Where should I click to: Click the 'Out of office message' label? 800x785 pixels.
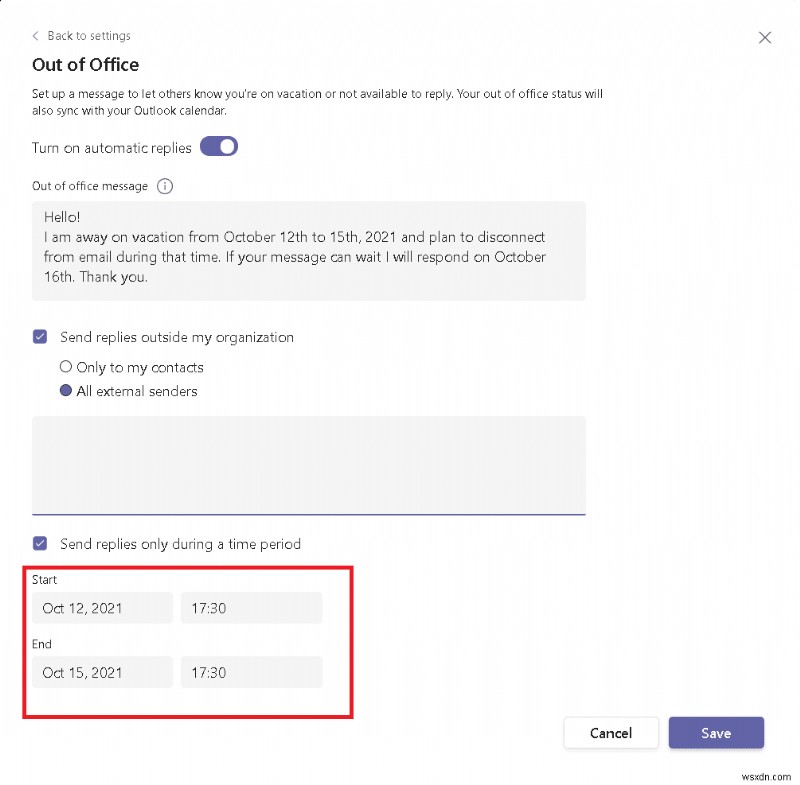[90, 186]
